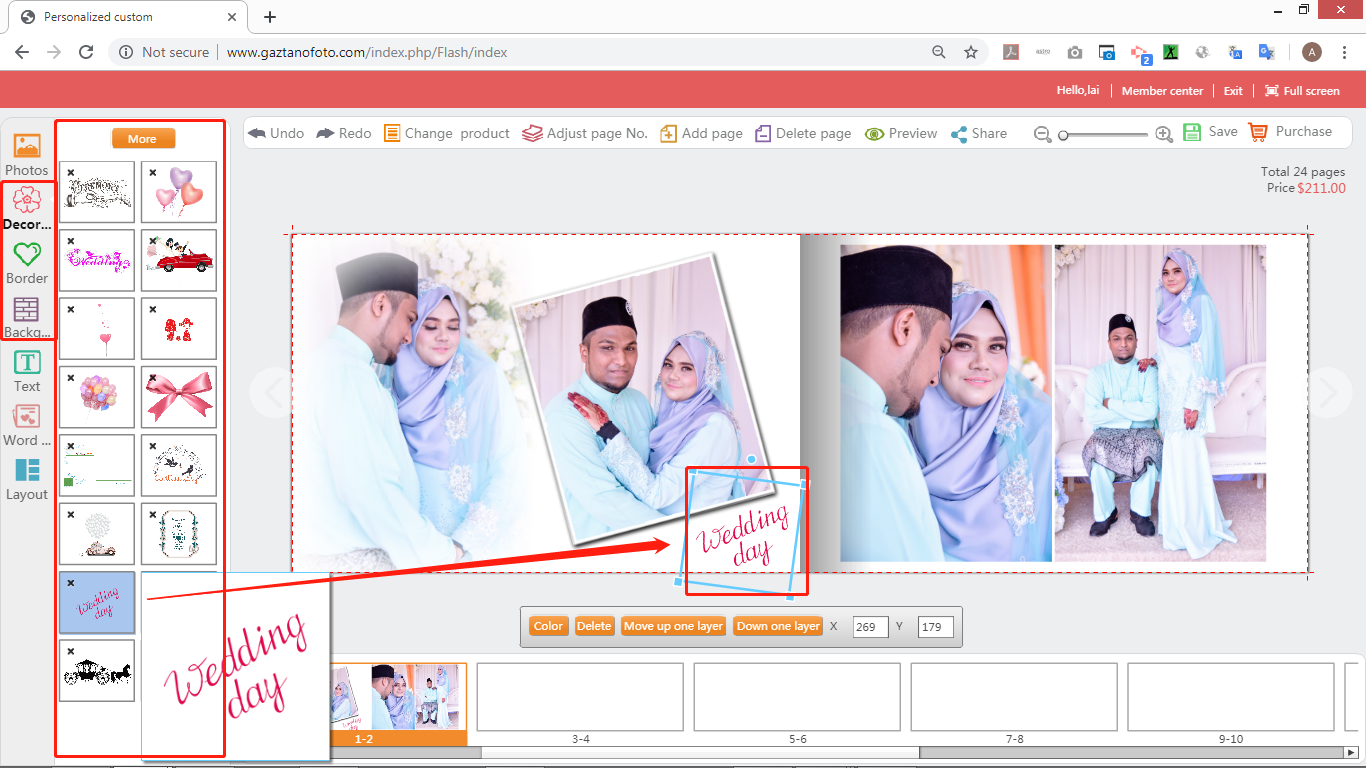Open Preview with the eye icon
The height and width of the screenshot is (768, 1366).
874,134
